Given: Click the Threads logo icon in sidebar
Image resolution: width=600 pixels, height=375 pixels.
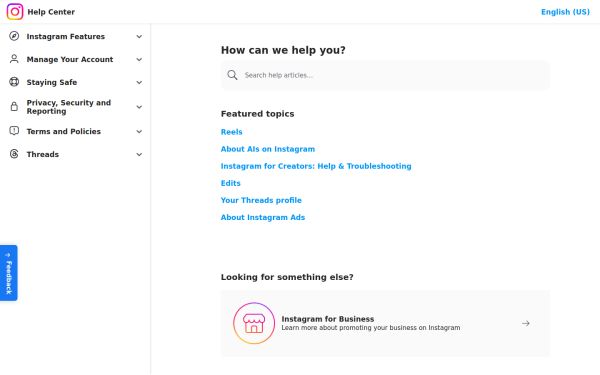Looking at the screenshot, I should point(14,154).
